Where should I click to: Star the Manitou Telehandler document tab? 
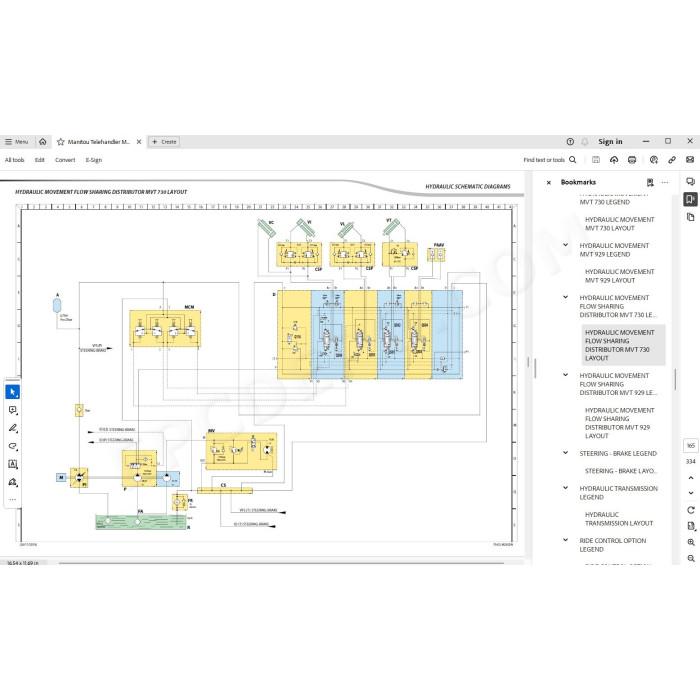coord(61,142)
